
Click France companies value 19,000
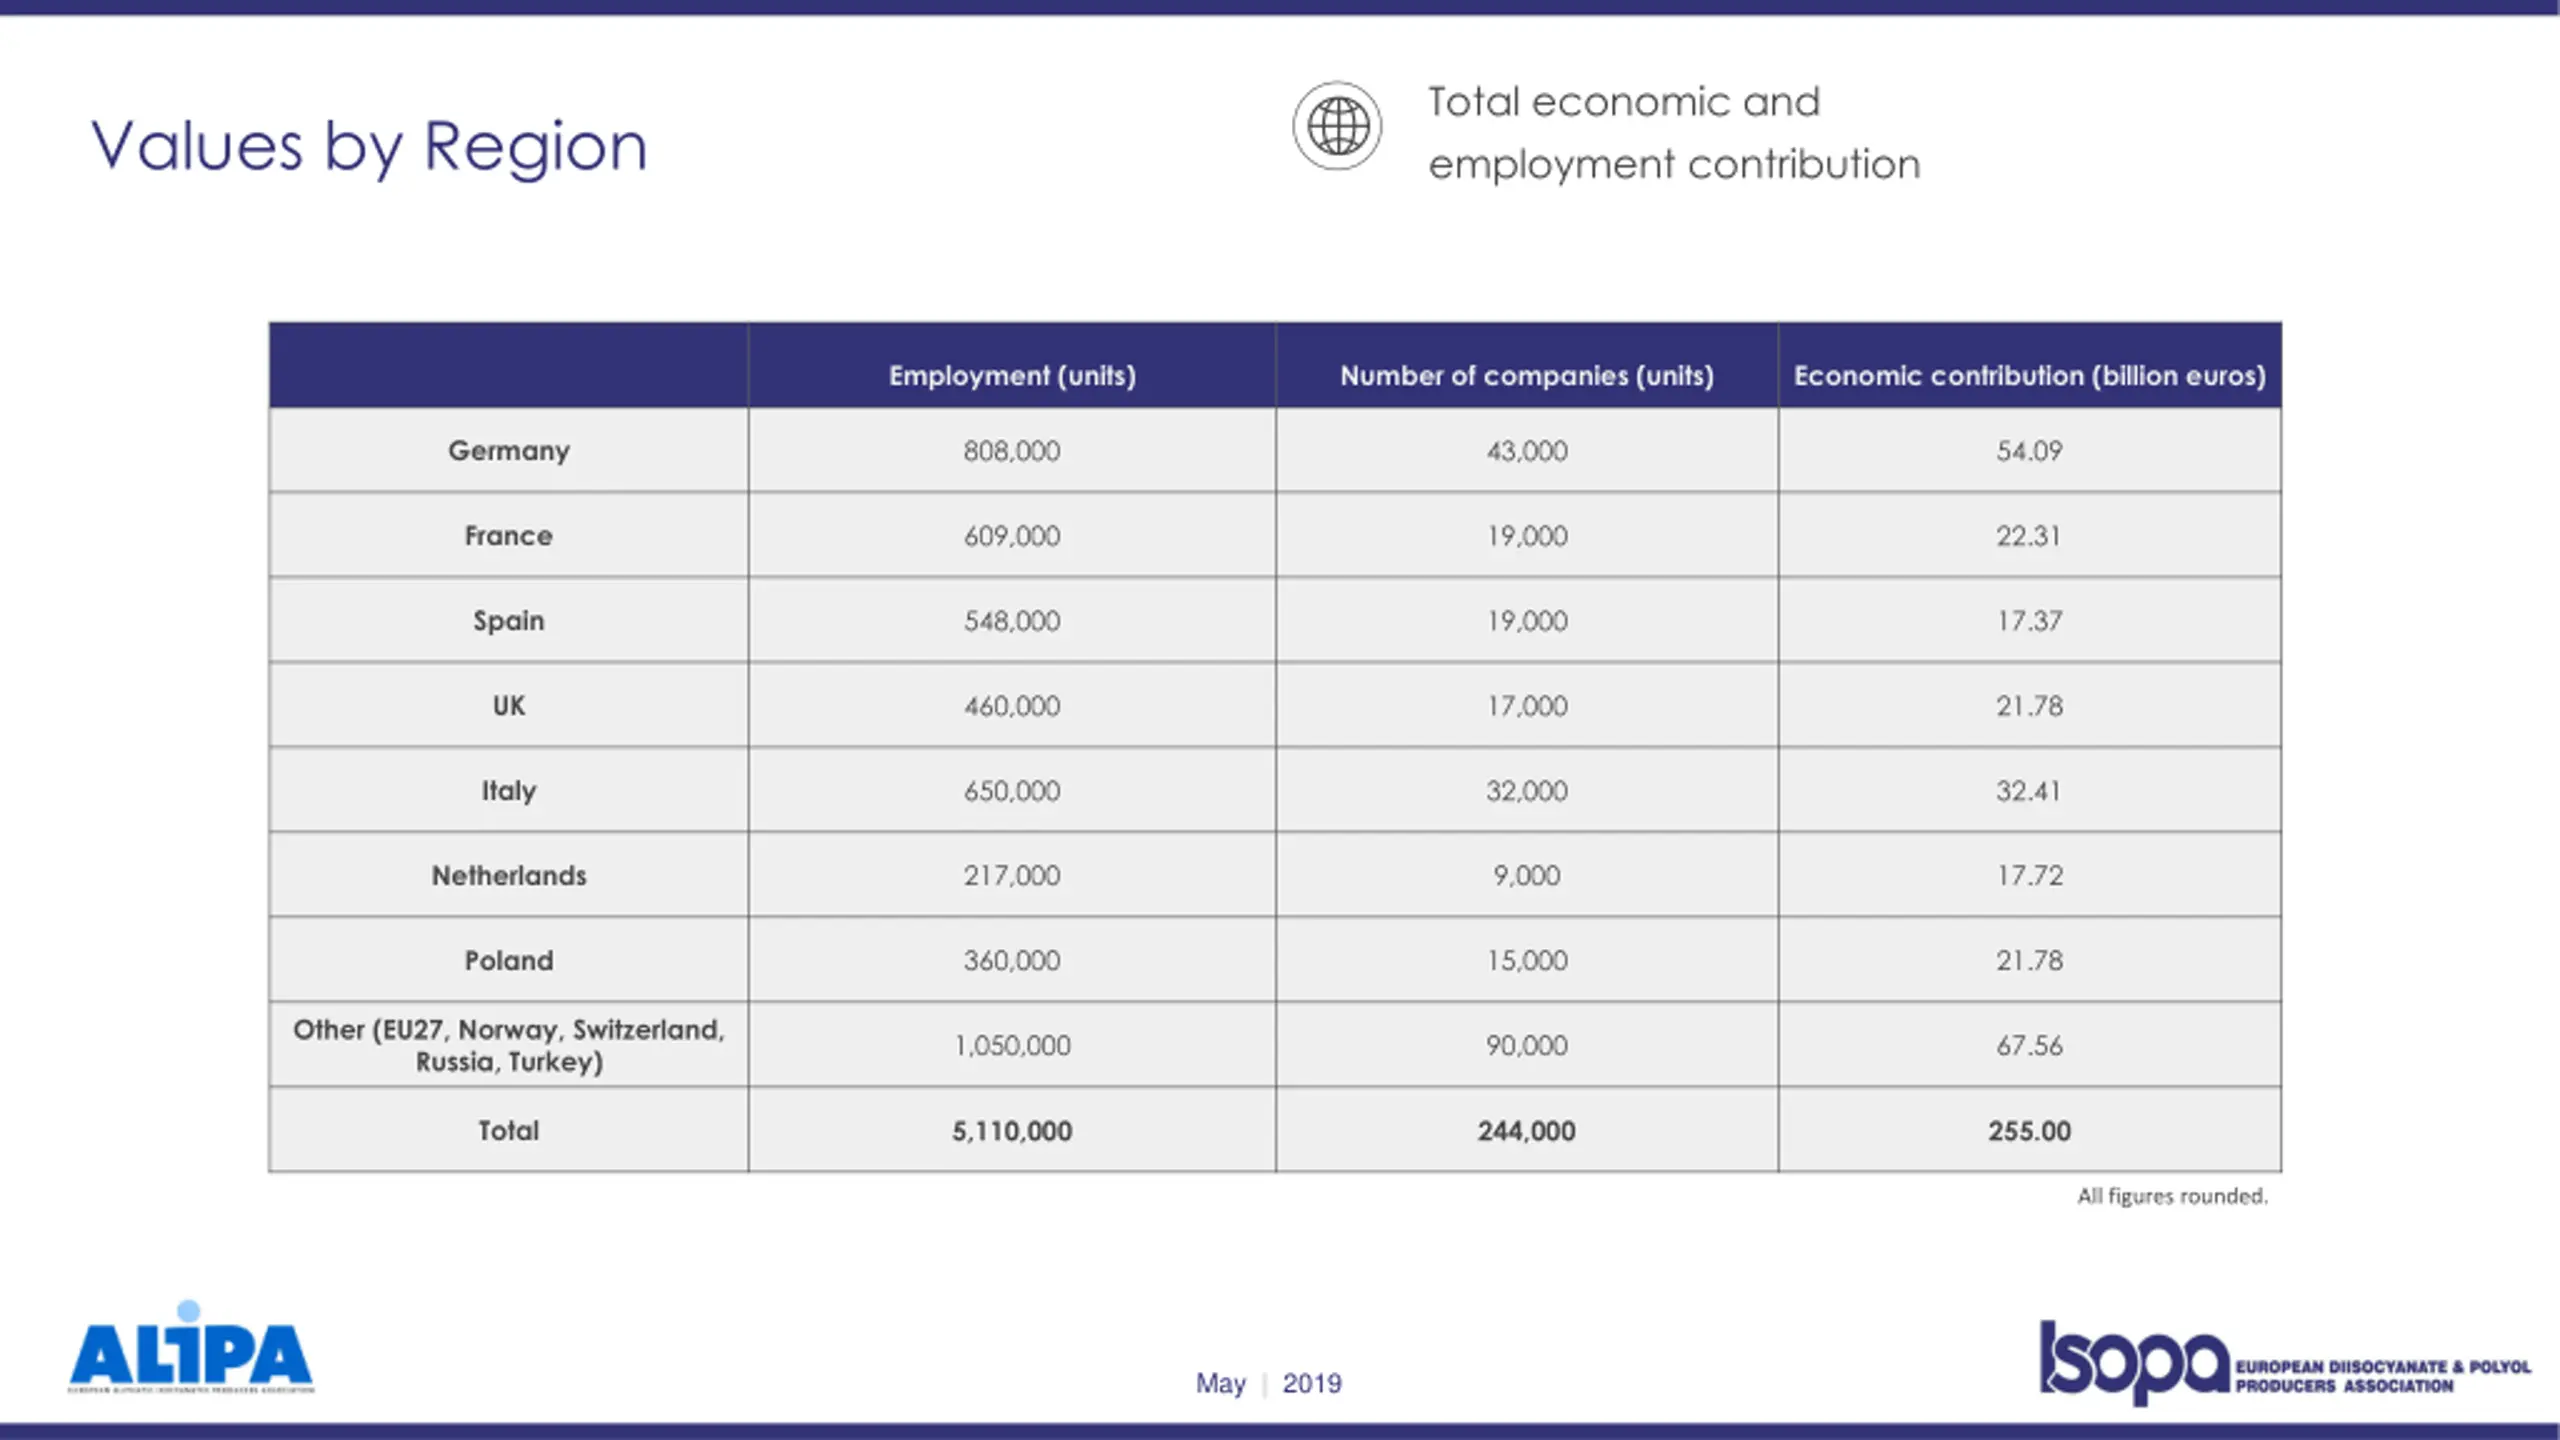point(1527,536)
